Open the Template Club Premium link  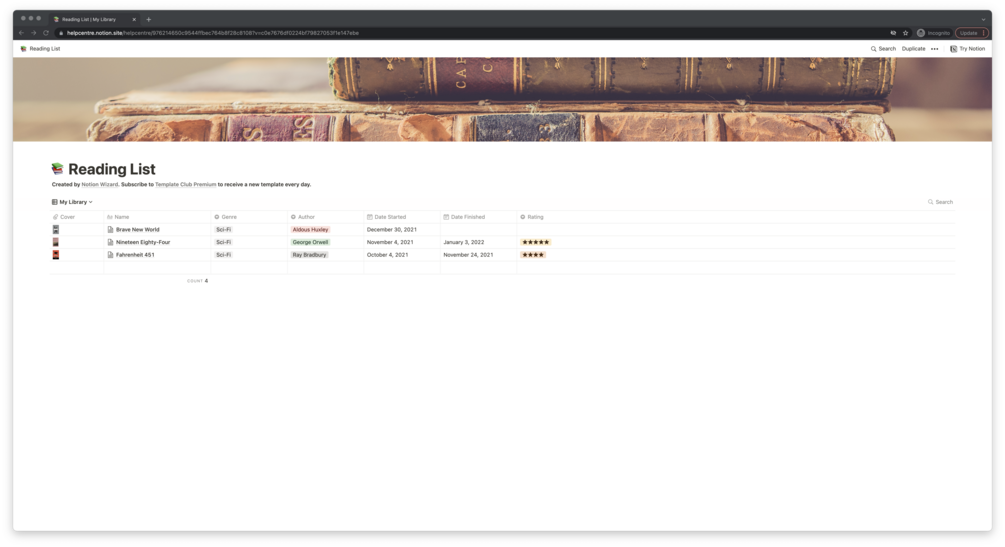coord(185,185)
